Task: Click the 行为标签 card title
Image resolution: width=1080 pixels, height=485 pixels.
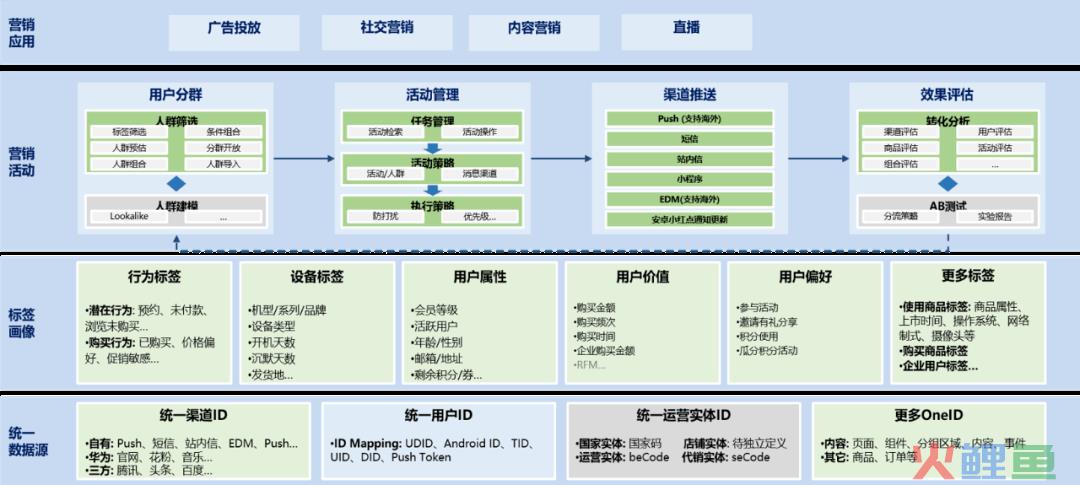Action: point(154,278)
